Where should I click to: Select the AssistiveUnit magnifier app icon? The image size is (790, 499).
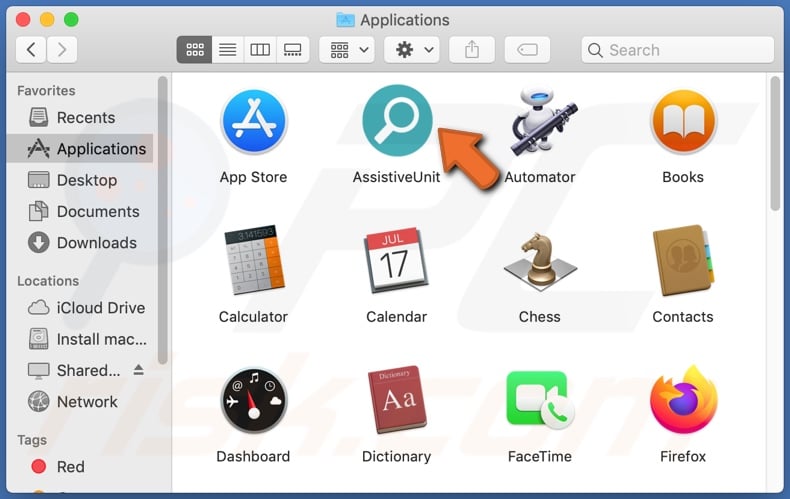pos(397,120)
